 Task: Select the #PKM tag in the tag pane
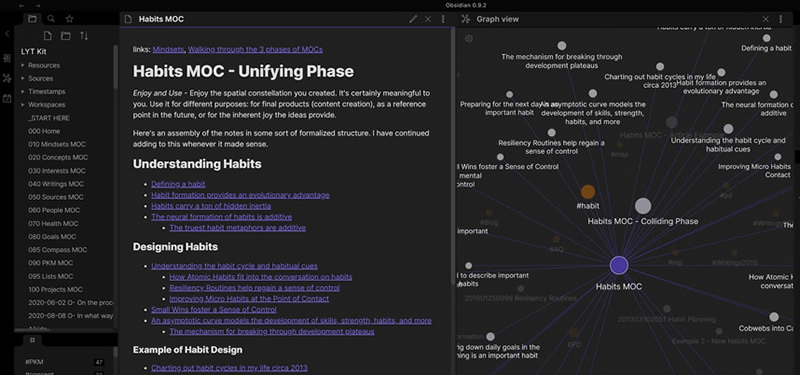tap(34, 362)
